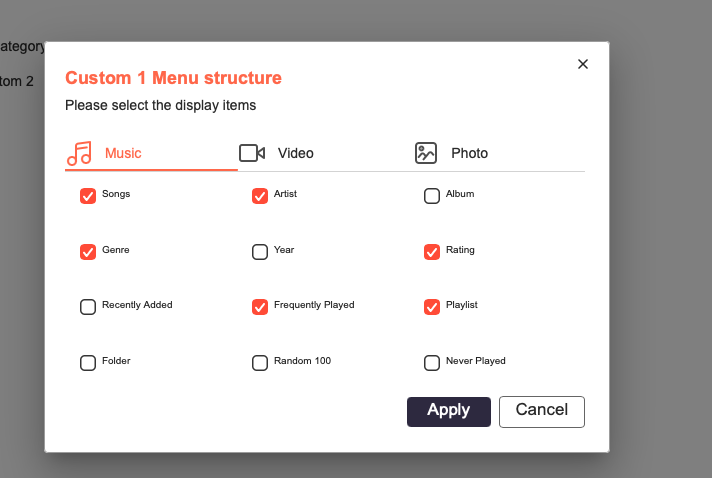Disable the Genre checkbox
The width and height of the screenshot is (712, 478).
(88, 252)
